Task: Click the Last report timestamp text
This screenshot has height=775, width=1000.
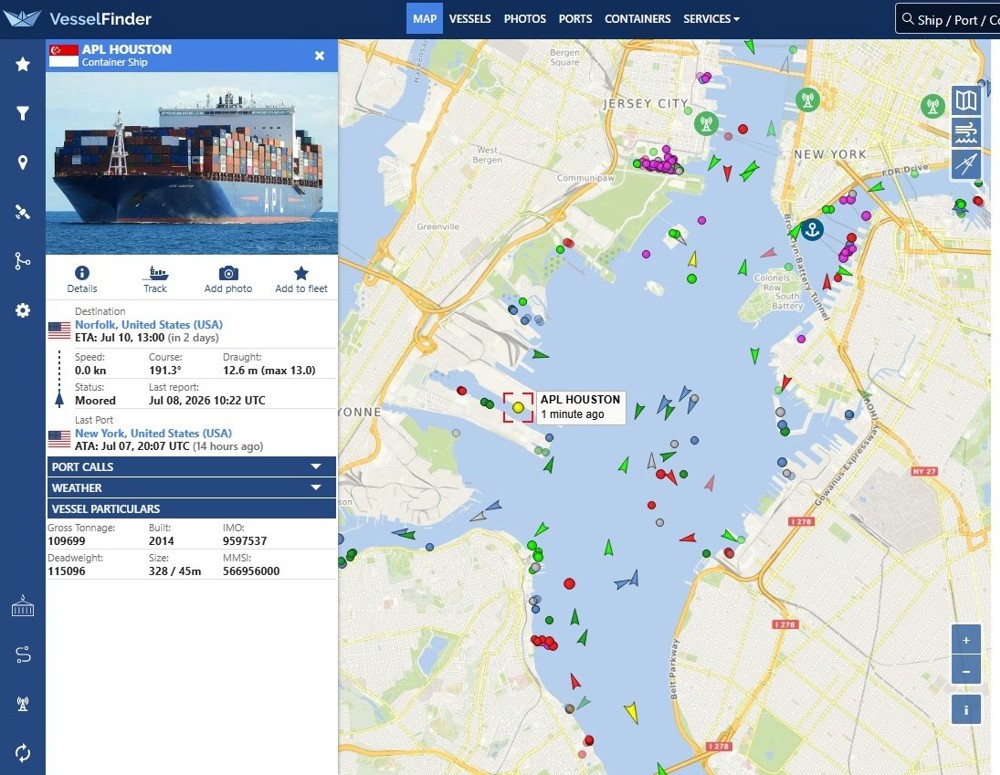Action: click(x=207, y=401)
